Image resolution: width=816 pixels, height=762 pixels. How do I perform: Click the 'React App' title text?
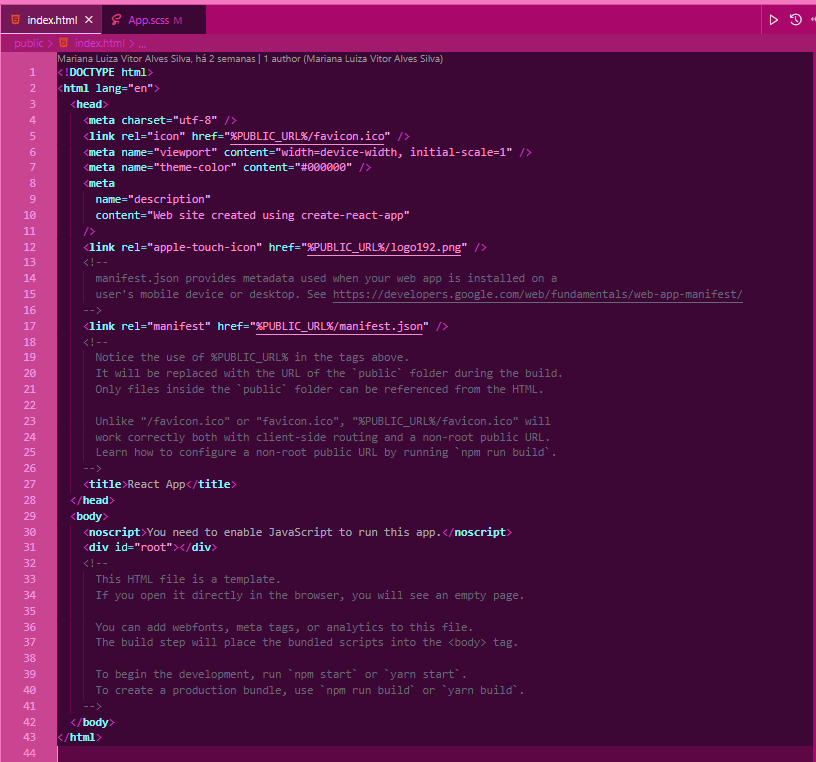156,484
